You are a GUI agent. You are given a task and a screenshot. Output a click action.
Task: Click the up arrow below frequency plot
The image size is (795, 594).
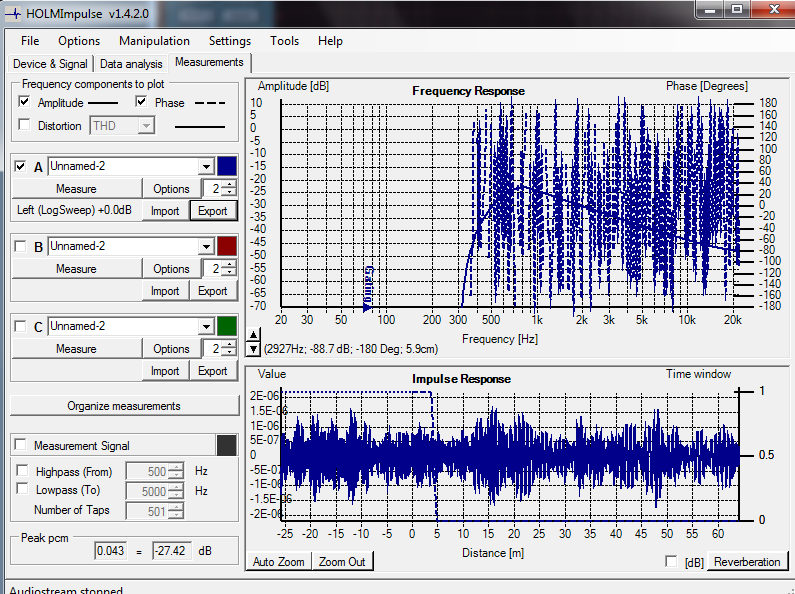point(254,334)
